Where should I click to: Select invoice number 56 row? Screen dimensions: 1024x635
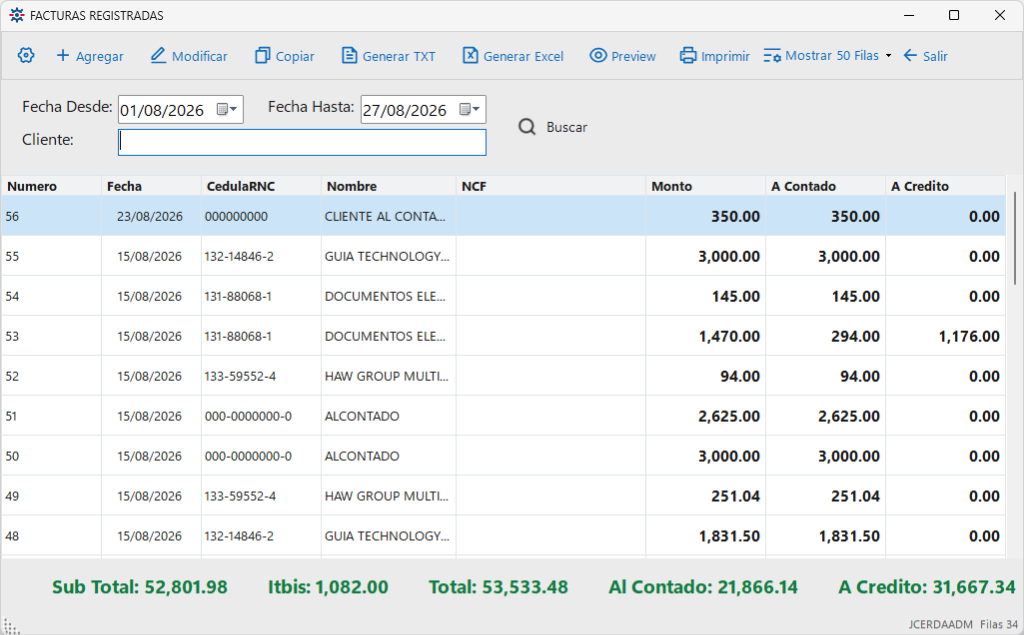(504, 216)
